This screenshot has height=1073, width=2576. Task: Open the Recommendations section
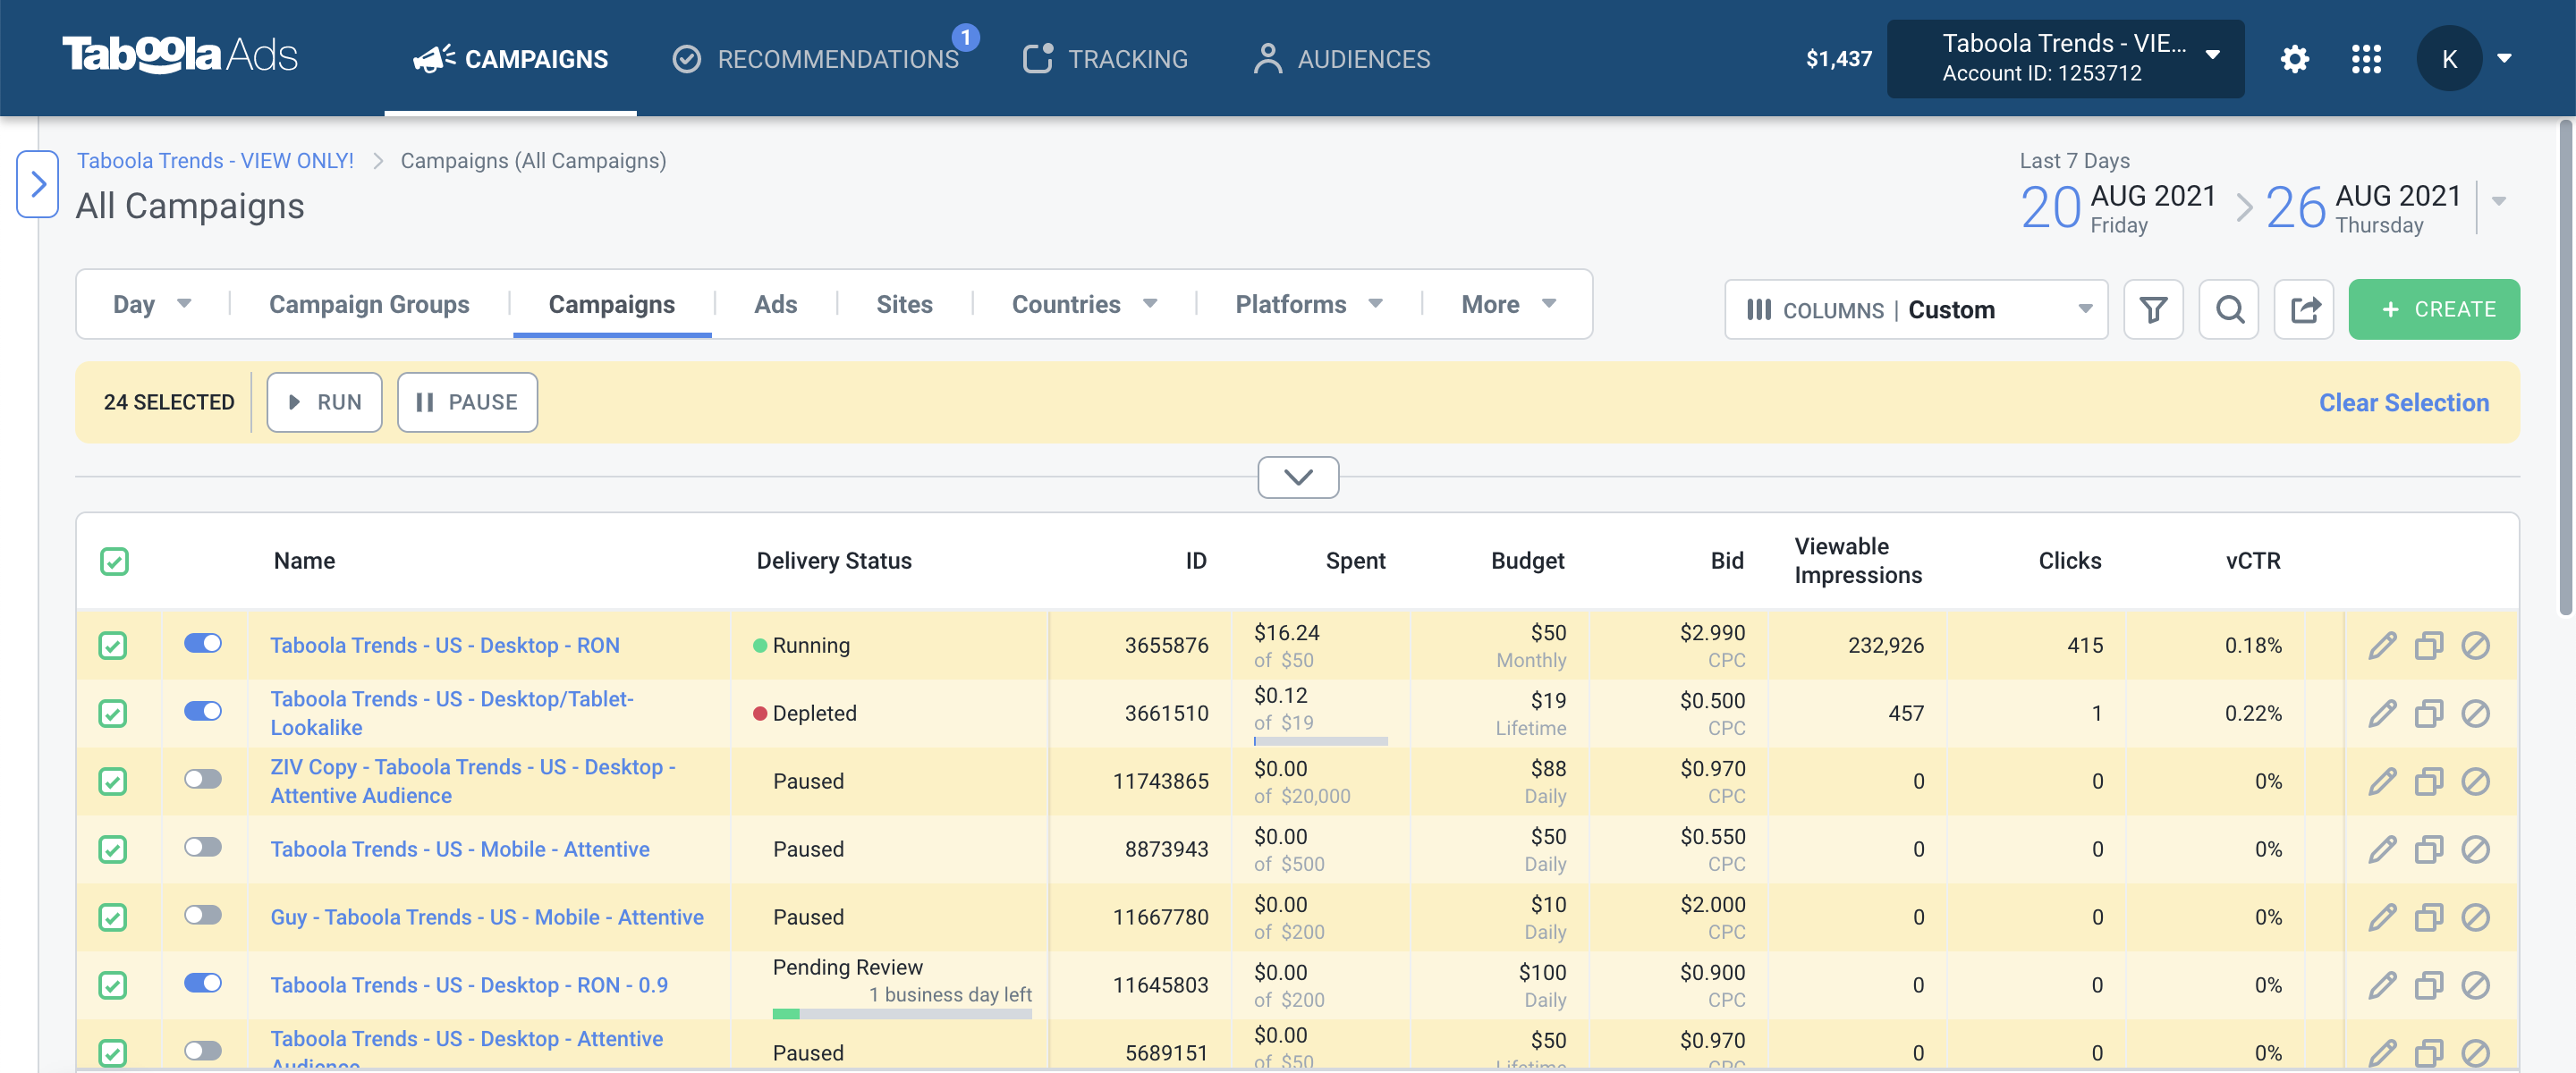pyautogui.click(x=817, y=59)
